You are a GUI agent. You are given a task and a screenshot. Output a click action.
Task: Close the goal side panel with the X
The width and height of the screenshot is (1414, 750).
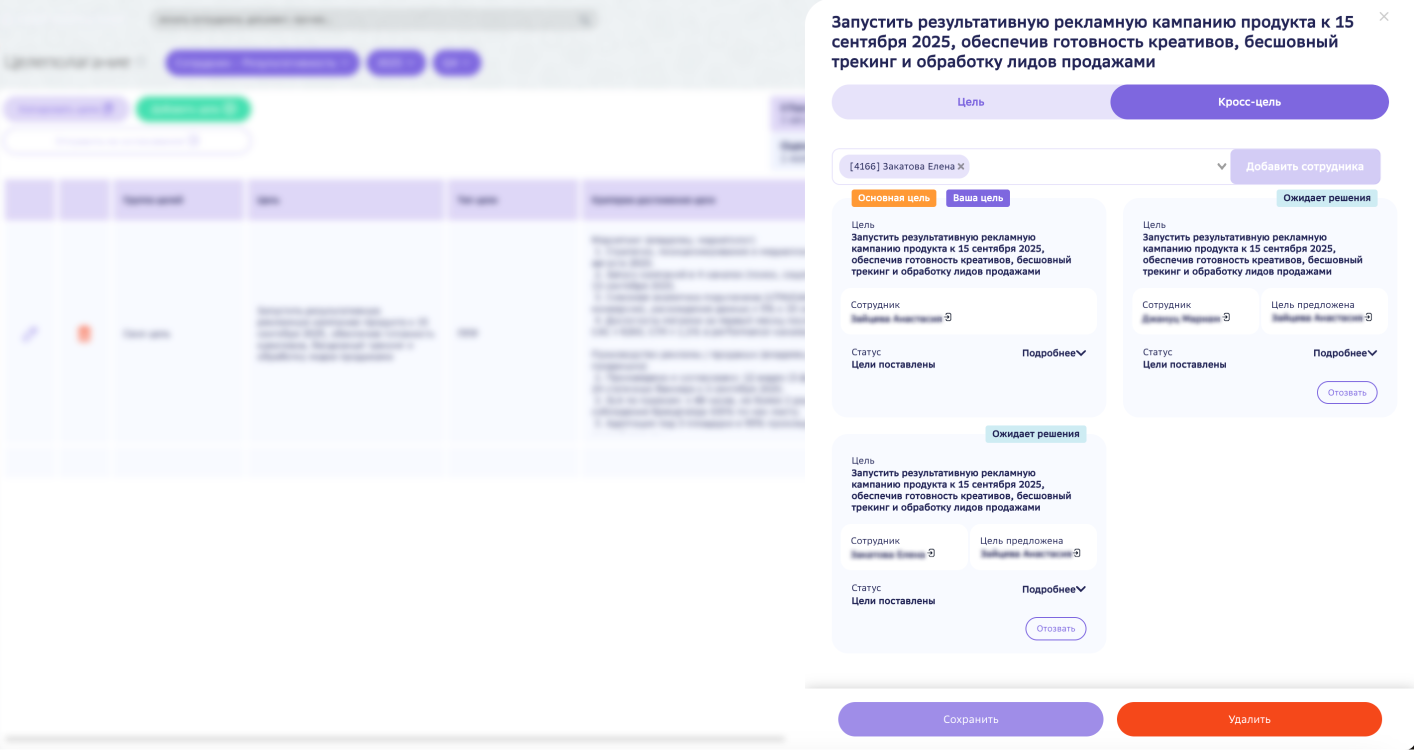tap(1384, 17)
